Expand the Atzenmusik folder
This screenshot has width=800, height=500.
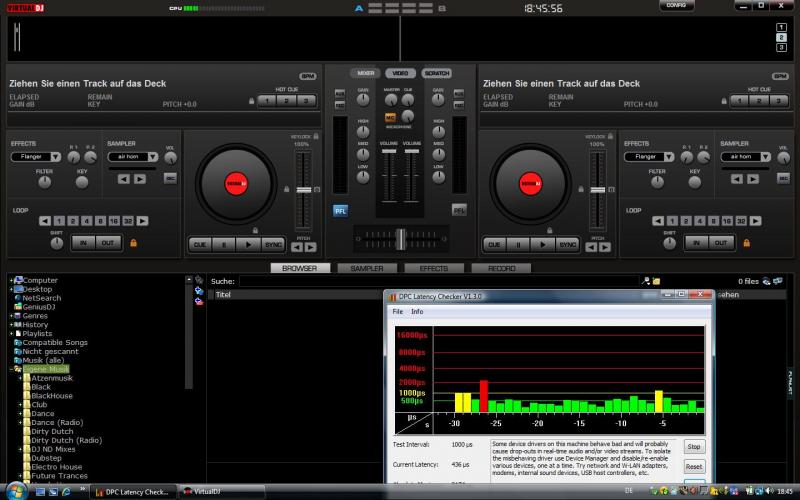click(20, 378)
